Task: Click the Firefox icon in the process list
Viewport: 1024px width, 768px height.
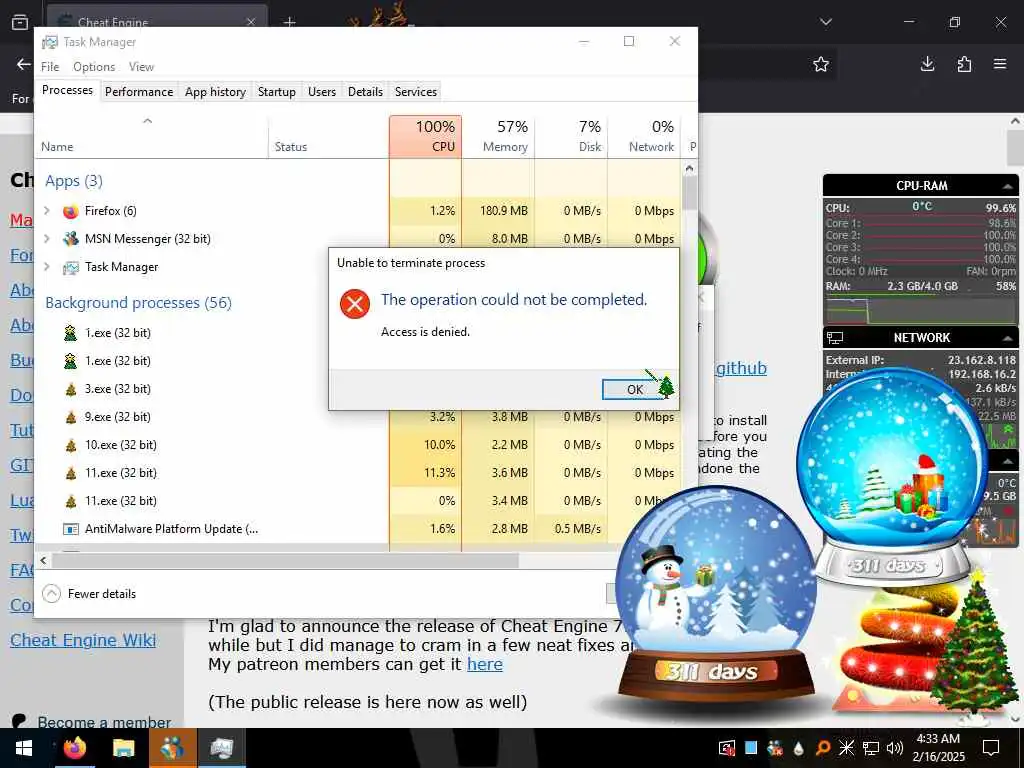Action: 71,211
